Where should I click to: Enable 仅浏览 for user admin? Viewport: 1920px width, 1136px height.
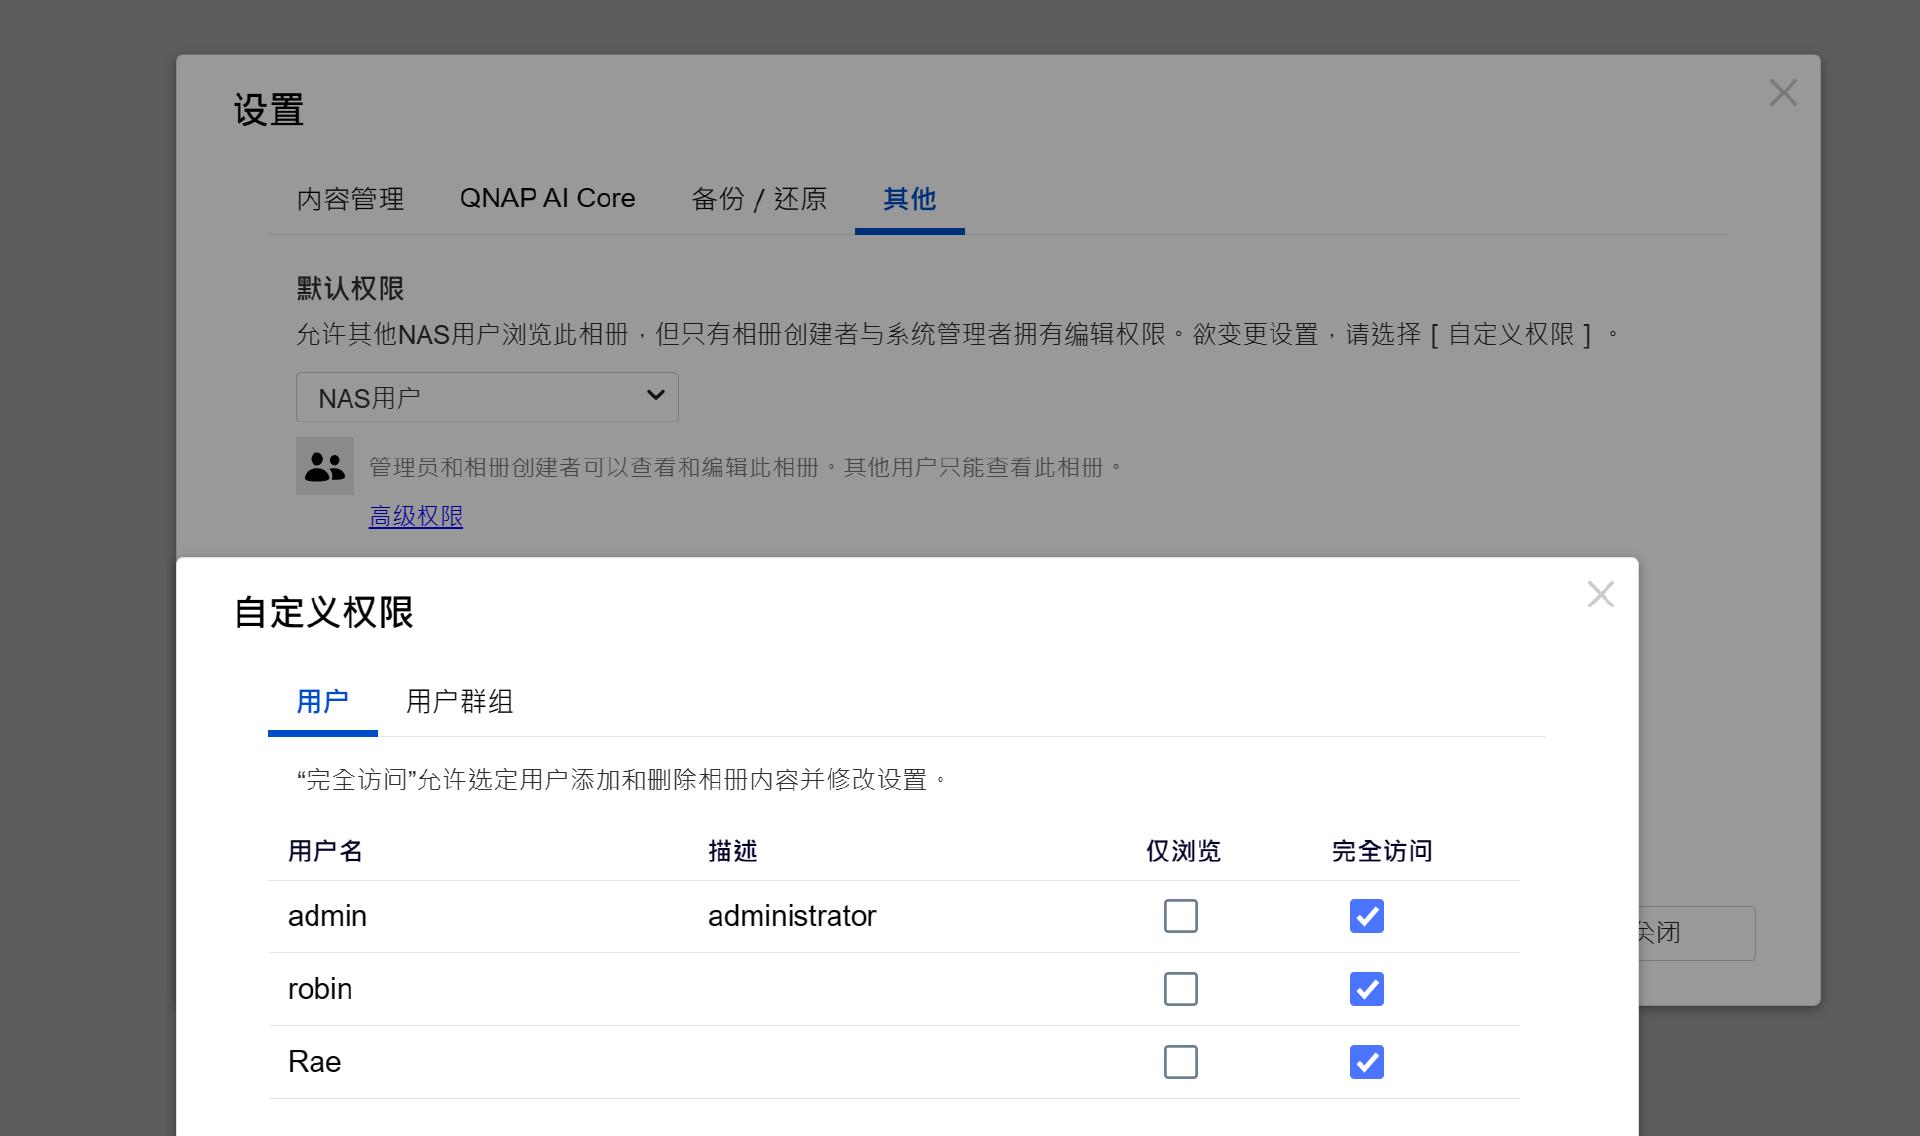pyautogui.click(x=1181, y=916)
